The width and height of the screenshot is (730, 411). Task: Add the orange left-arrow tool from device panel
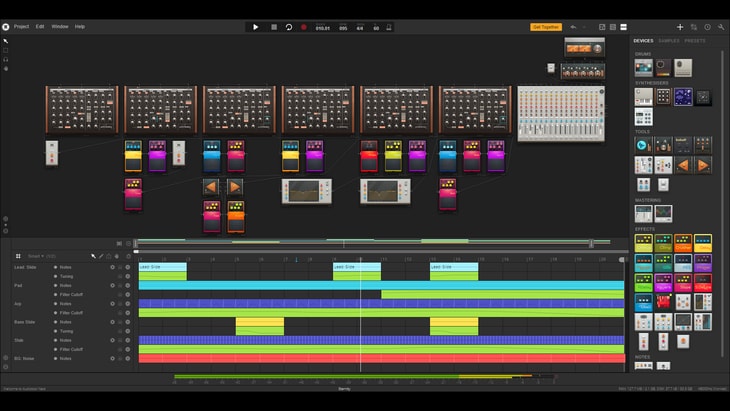(683, 165)
